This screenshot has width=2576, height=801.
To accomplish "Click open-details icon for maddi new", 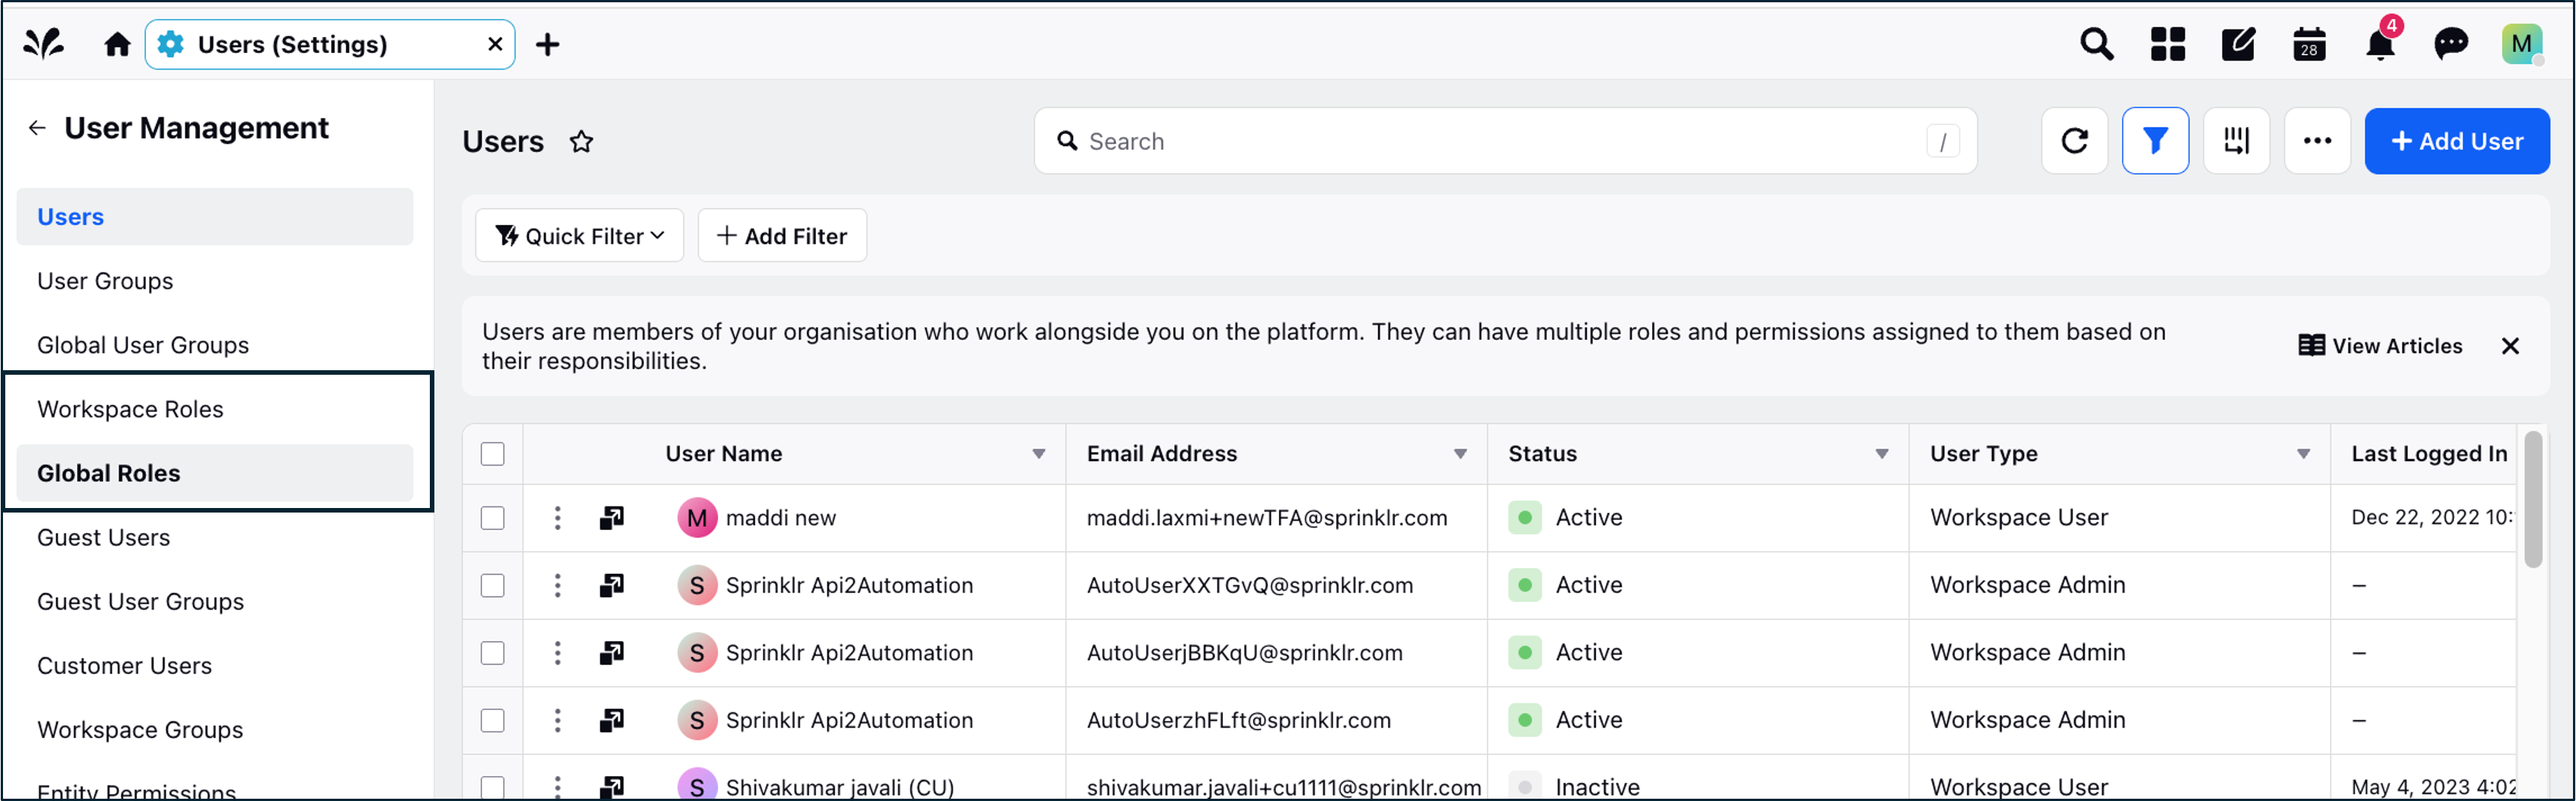I will (x=611, y=518).
